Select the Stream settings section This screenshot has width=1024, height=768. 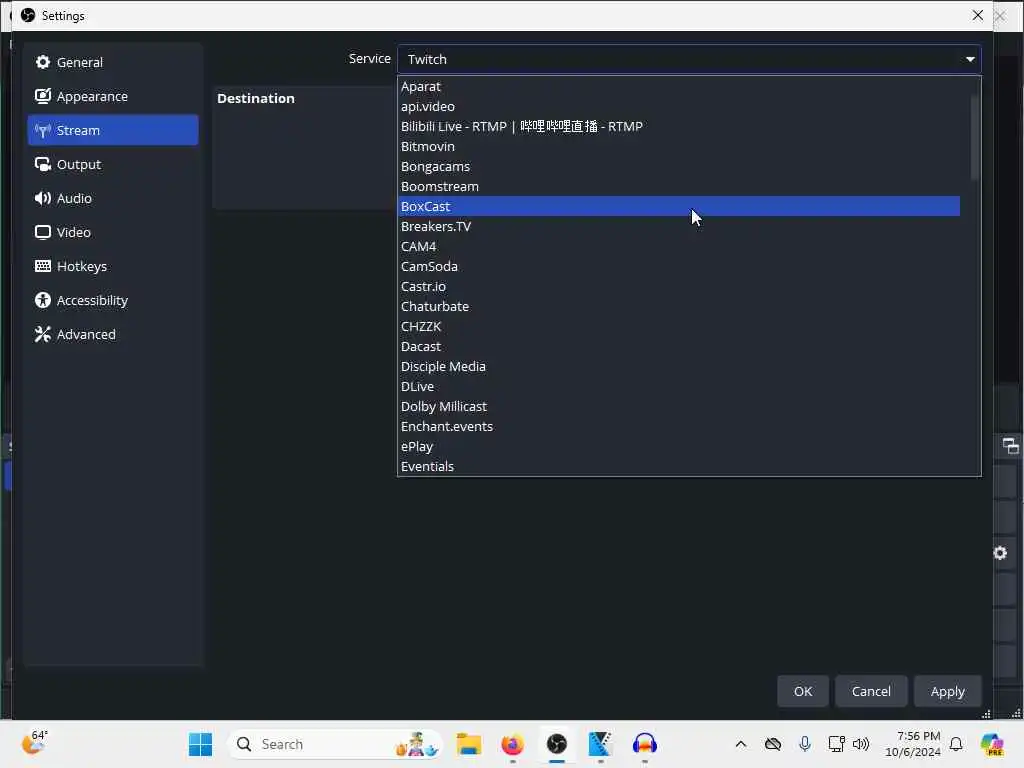(x=112, y=130)
